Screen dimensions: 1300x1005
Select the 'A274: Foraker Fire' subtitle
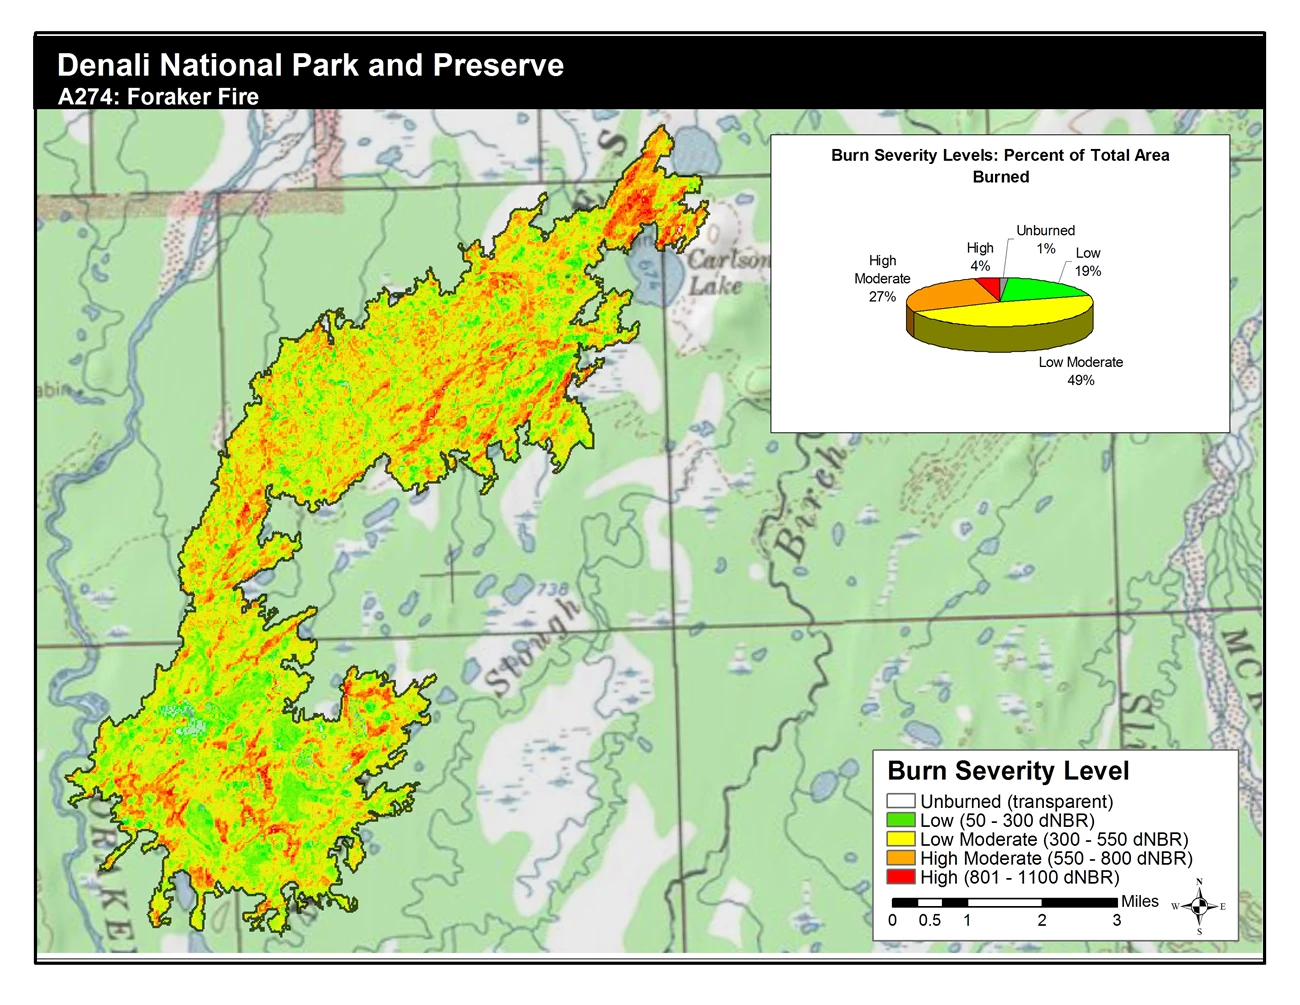pos(158,97)
